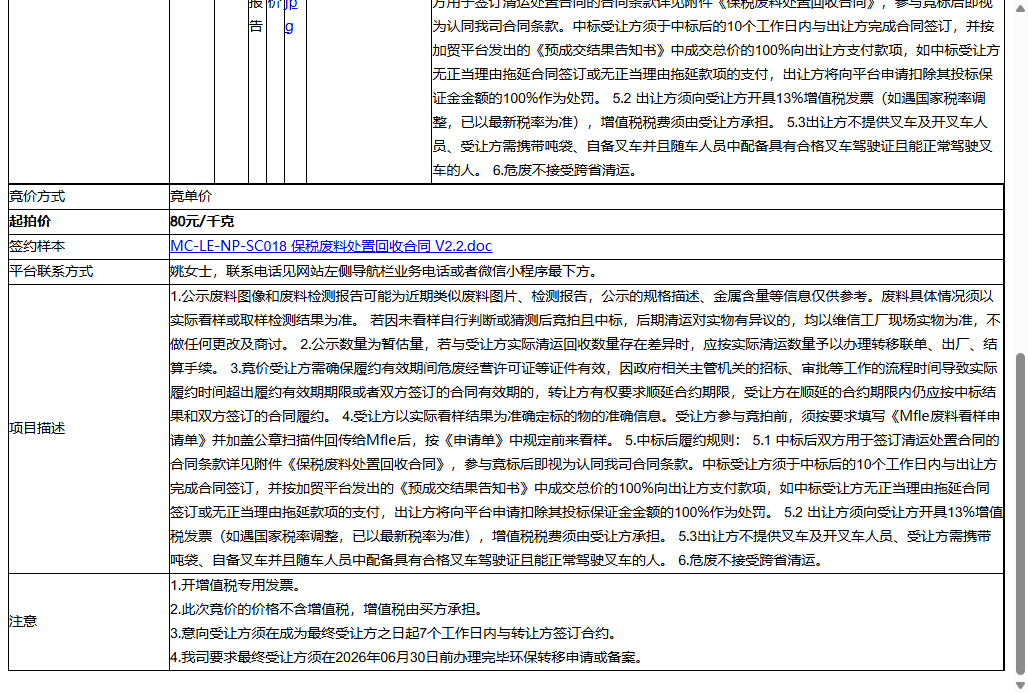Select the 竞价方式 row label
Image resolution: width=1028 pixels, height=693 pixels.
tap(39, 196)
